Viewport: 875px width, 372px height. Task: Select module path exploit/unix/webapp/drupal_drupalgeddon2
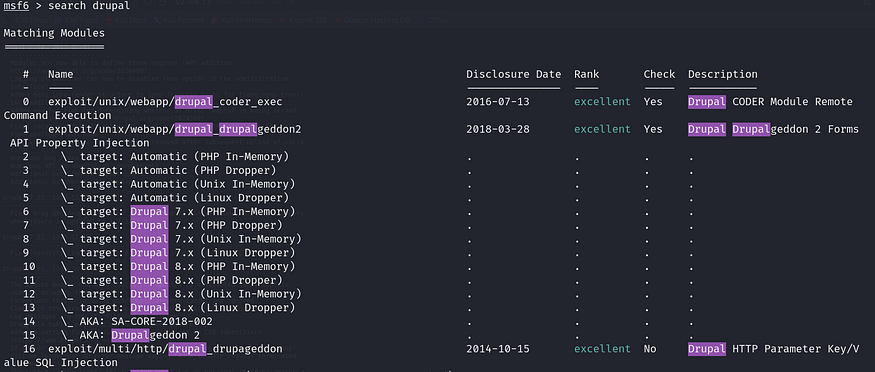point(175,129)
